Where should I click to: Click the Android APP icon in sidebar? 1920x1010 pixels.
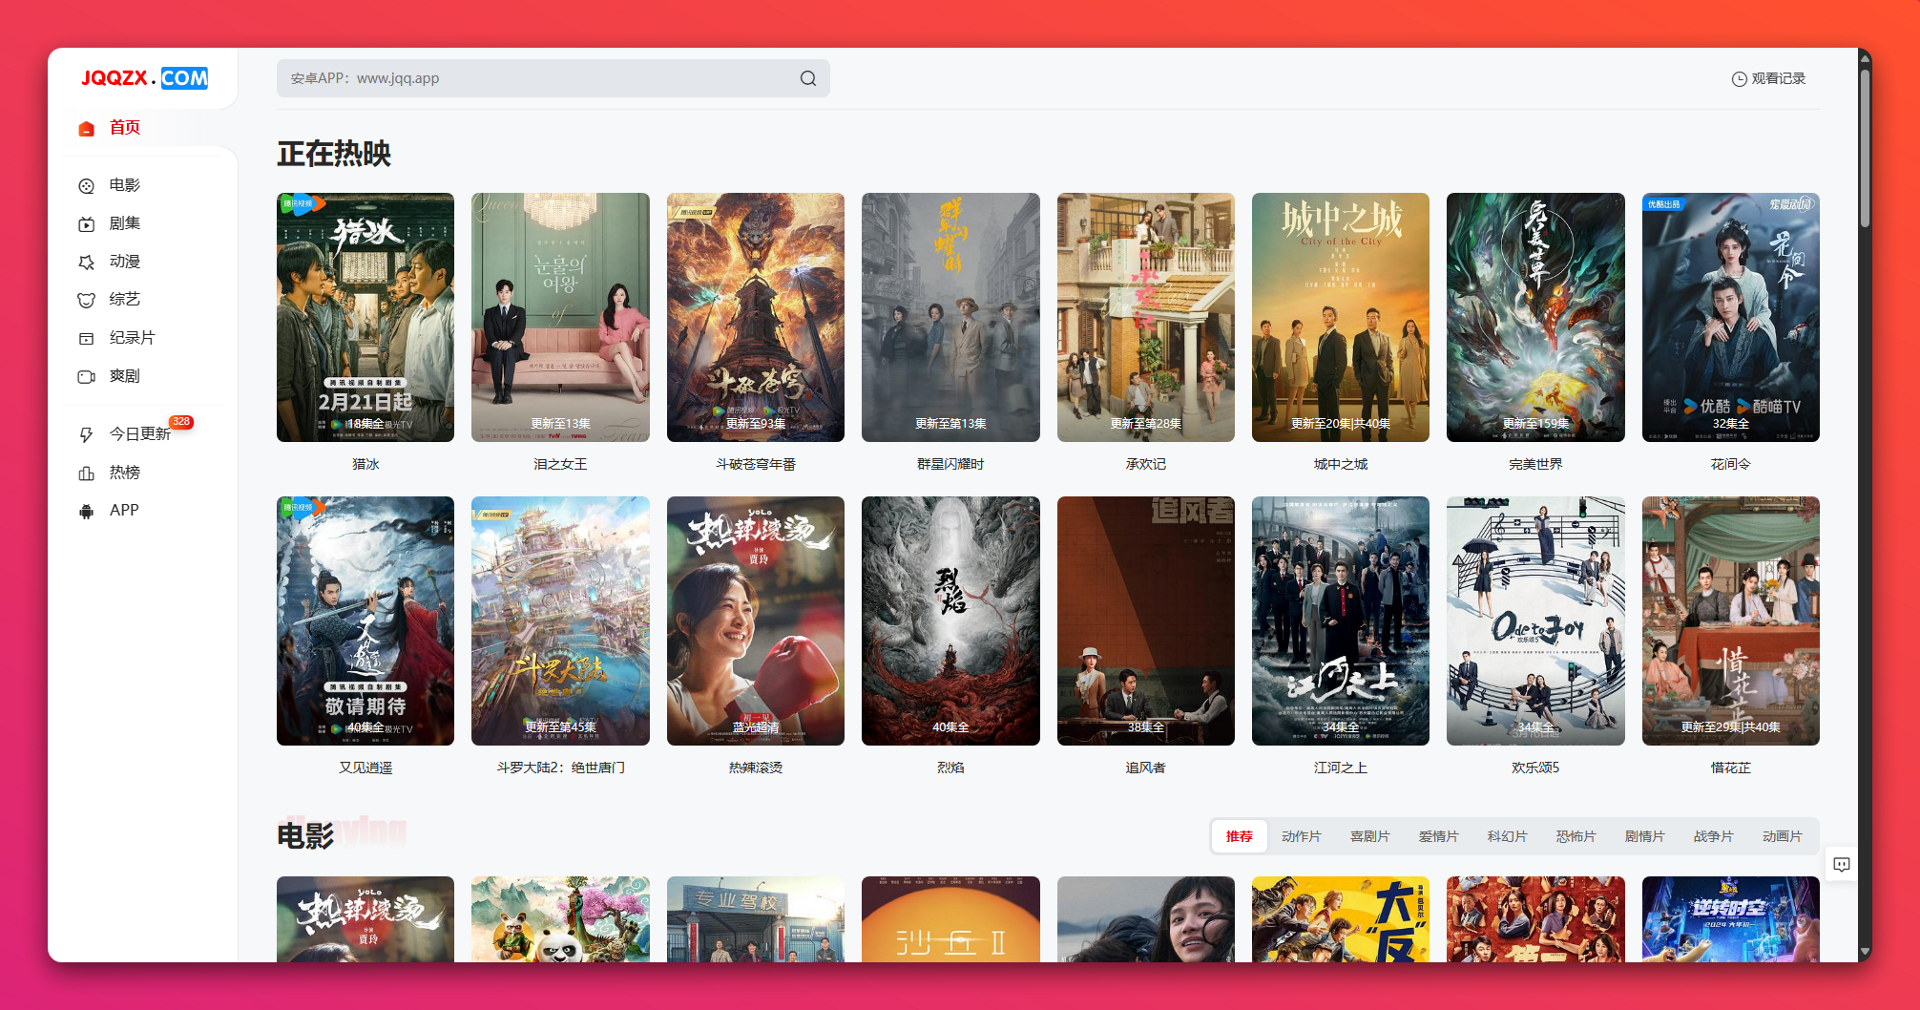(87, 511)
